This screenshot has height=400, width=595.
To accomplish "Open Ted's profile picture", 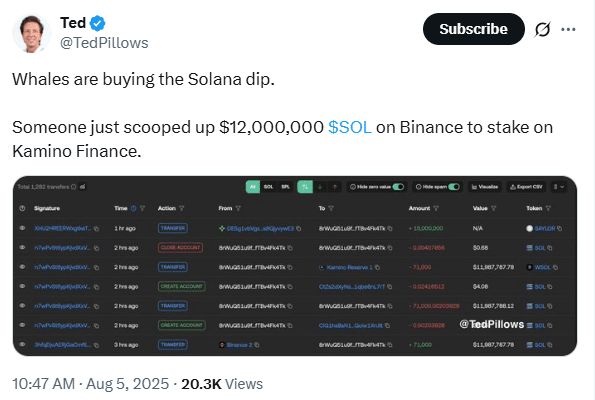I will [31, 33].
